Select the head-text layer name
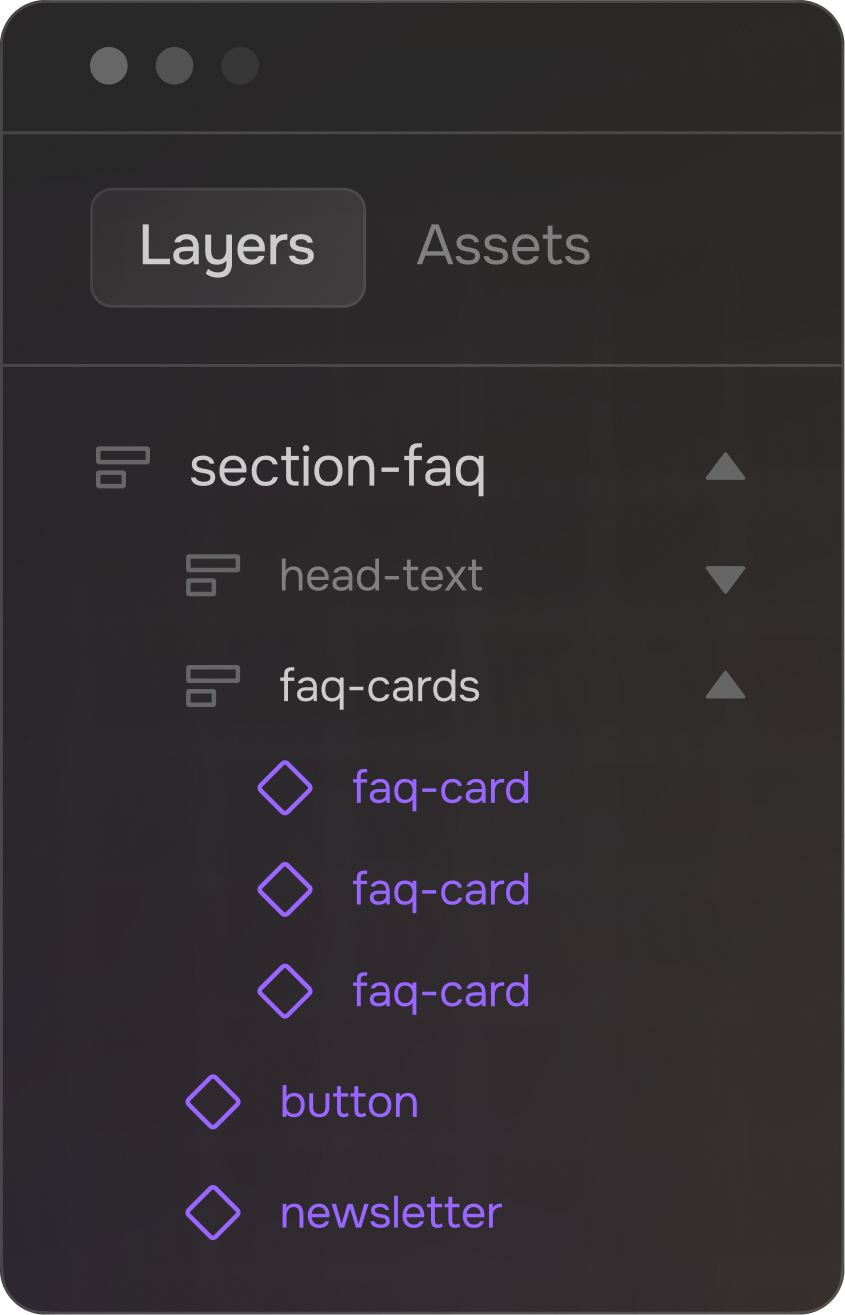The height and width of the screenshot is (1315, 845). (381, 576)
